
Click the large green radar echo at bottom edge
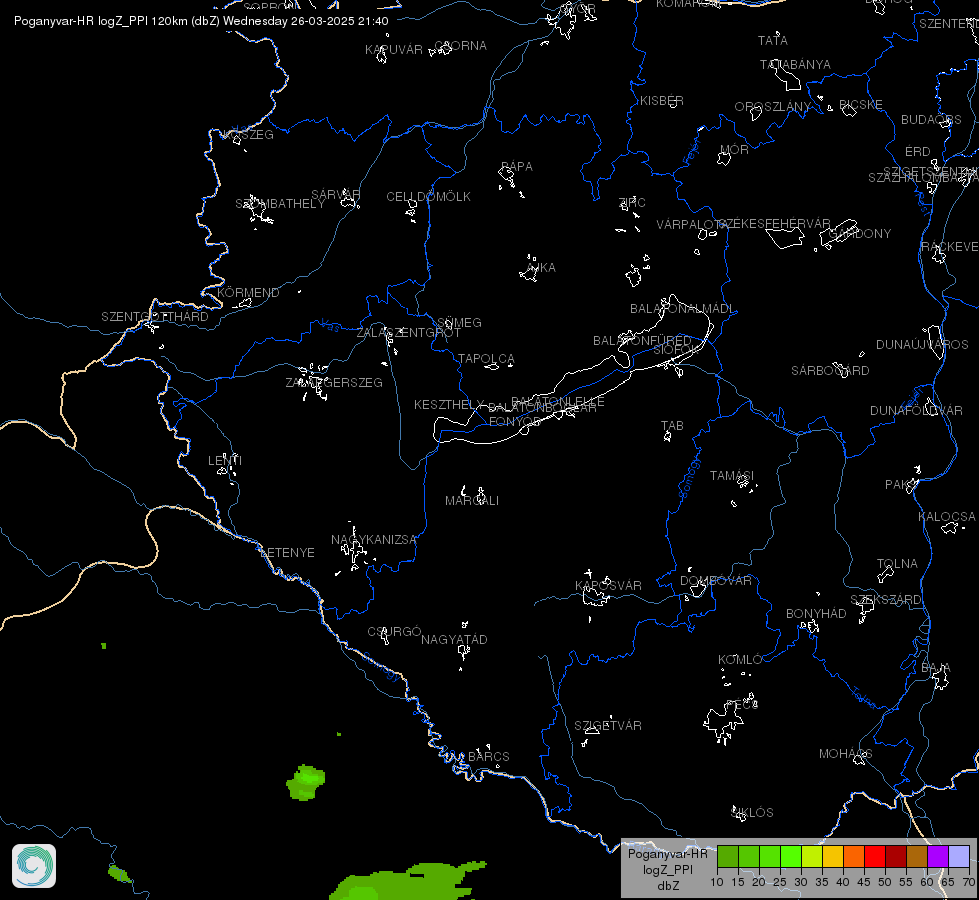tap(406, 882)
